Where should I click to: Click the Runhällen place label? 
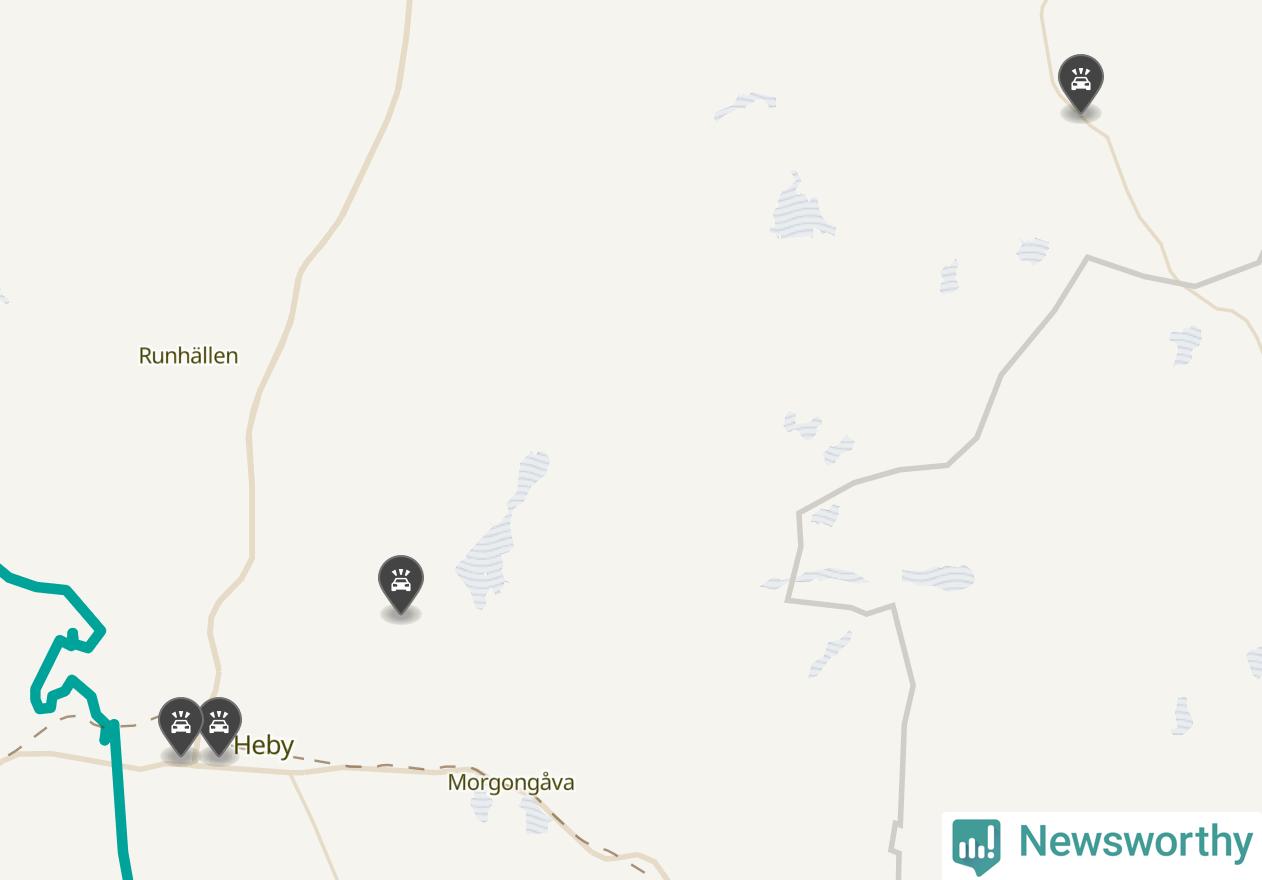[188, 355]
